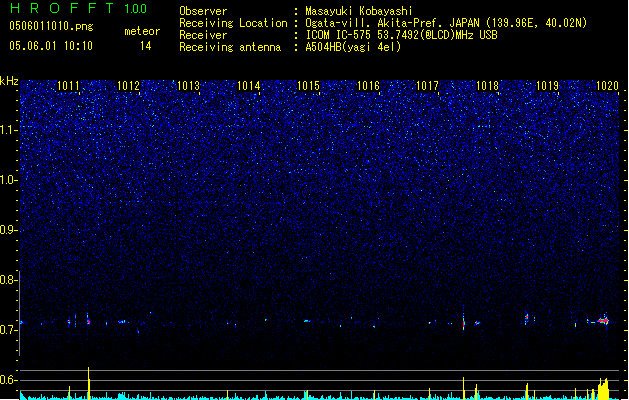Click the vertical meteor echo left of 1018
This screenshot has width=629, height=400.
463,321
